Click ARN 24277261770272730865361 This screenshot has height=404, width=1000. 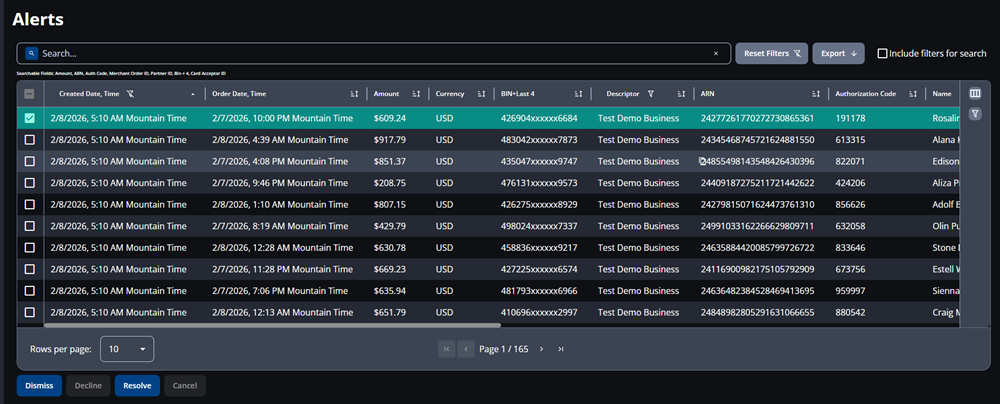[757, 118]
